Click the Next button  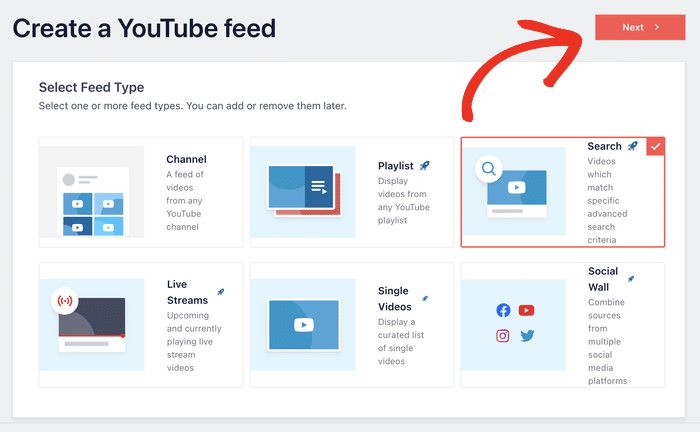pos(640,27)
